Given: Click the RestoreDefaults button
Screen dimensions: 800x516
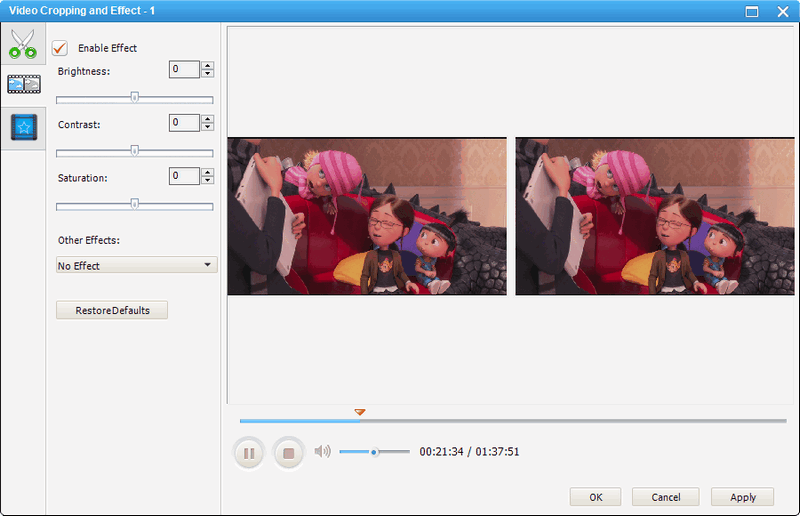Looking at the screenshot, I should point(112,310).
